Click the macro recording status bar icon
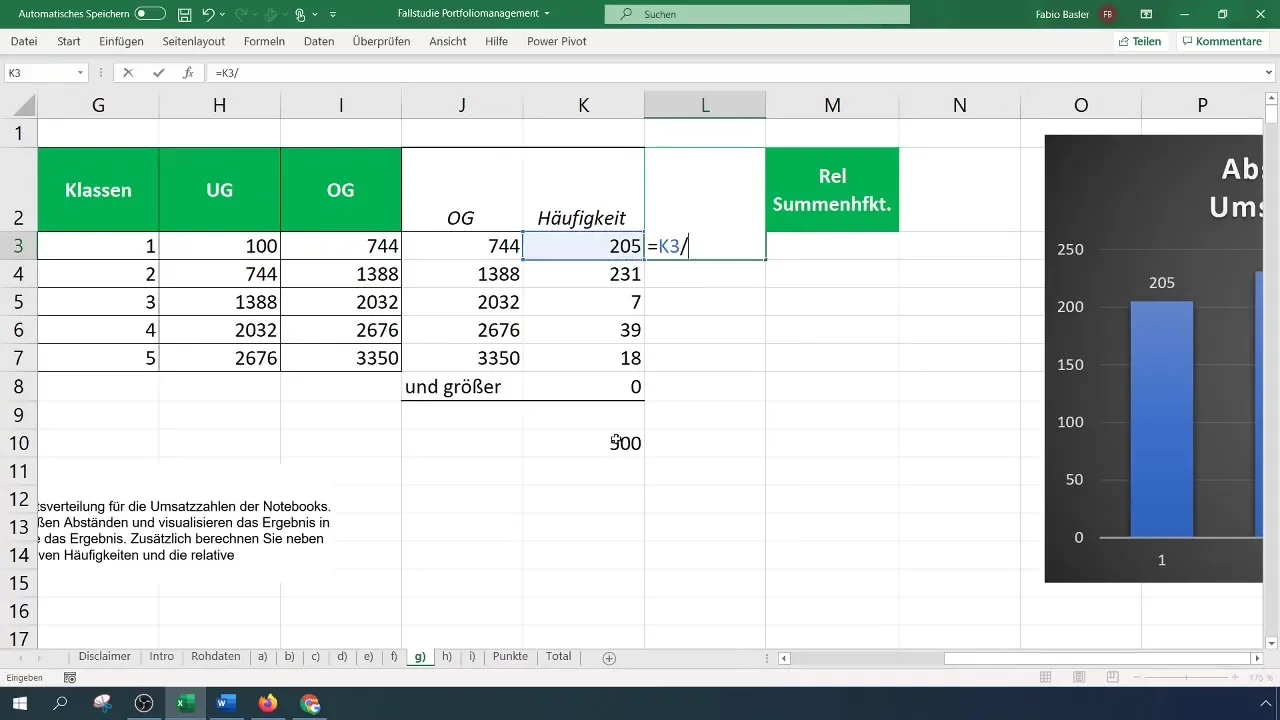This screenshot has width=1280, height=720. (70, 678)
